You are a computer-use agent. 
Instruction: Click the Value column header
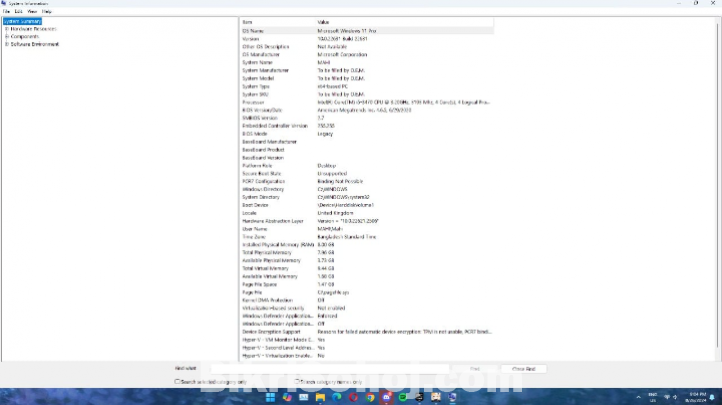405,22
